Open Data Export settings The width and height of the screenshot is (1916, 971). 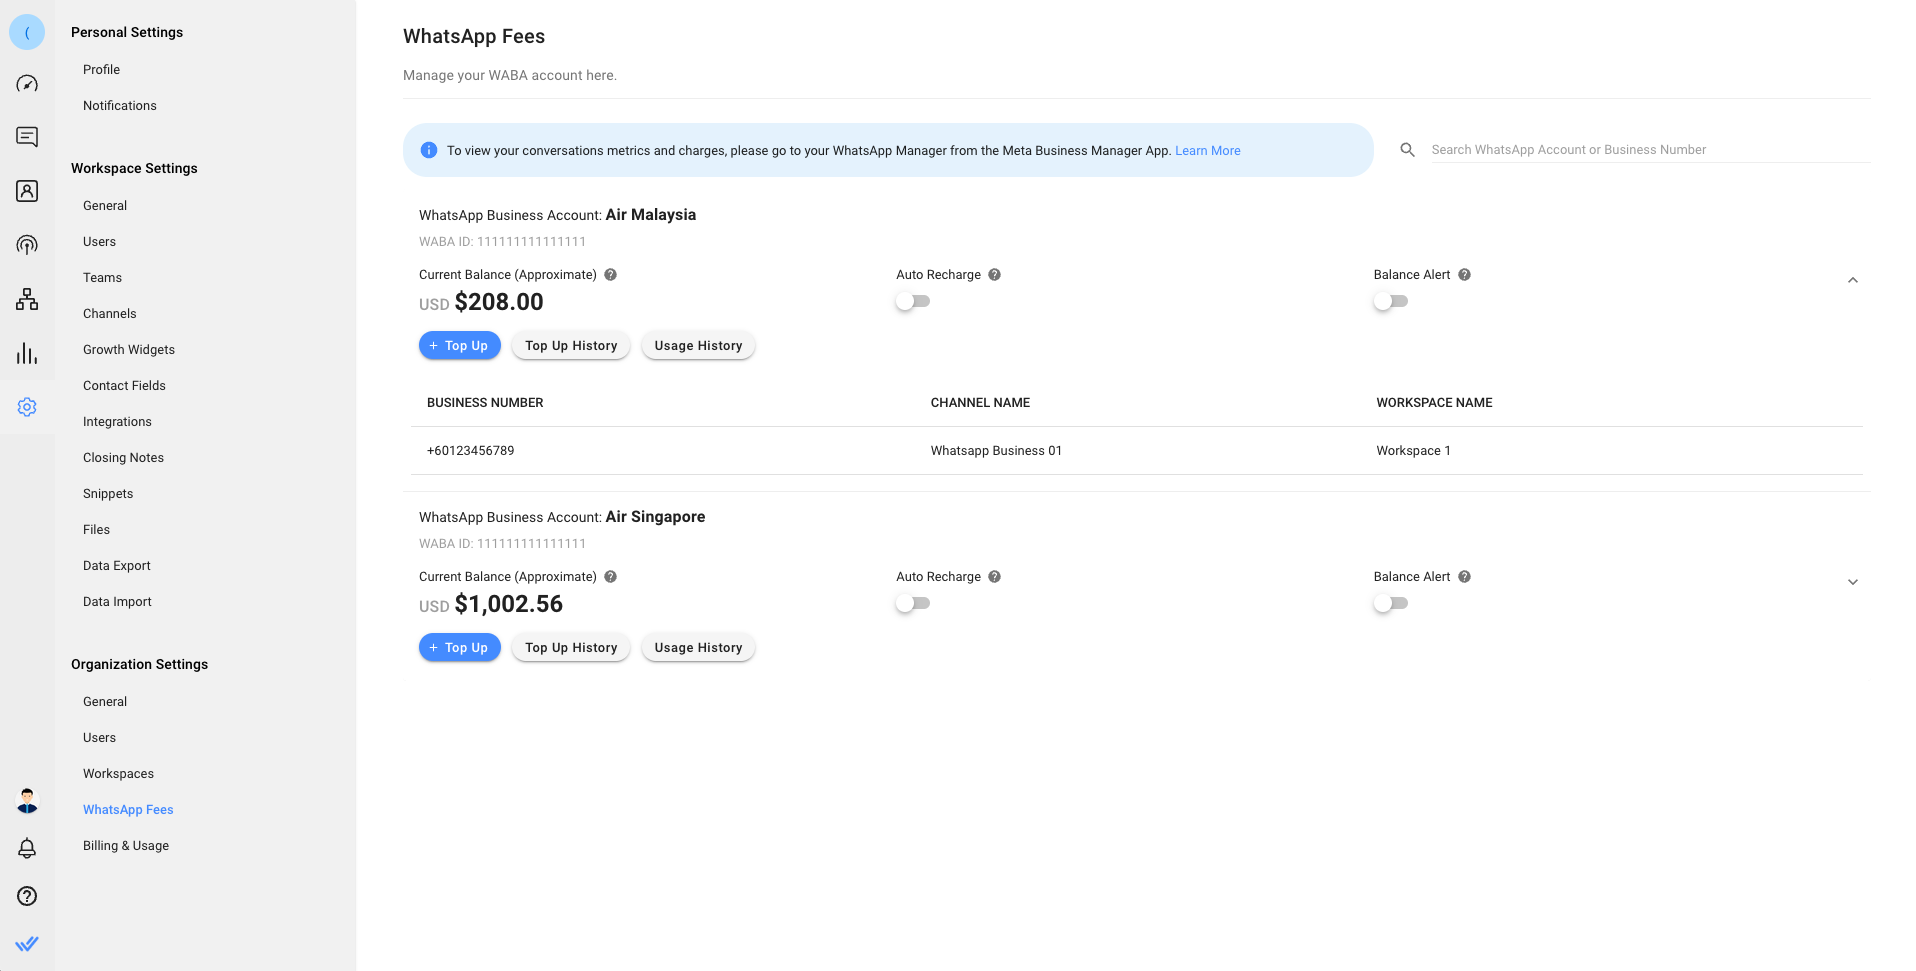point(117,566)
